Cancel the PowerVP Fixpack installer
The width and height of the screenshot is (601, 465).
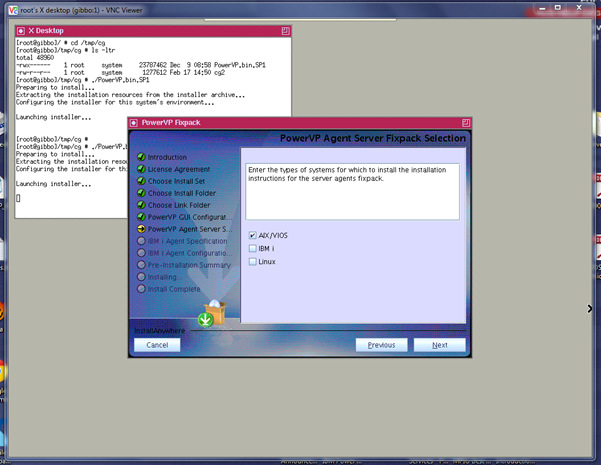pos(157,345)
